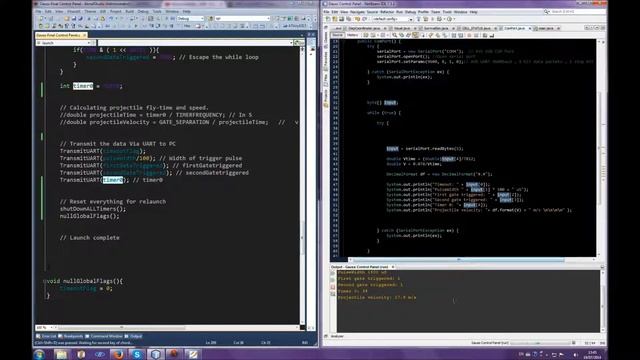Image resolution: width=640 pixels, height=360 pixels.
Task: Select Gauss Final Control Panel.c document tab
Action: pyautogui.click(x=60, y=36)
